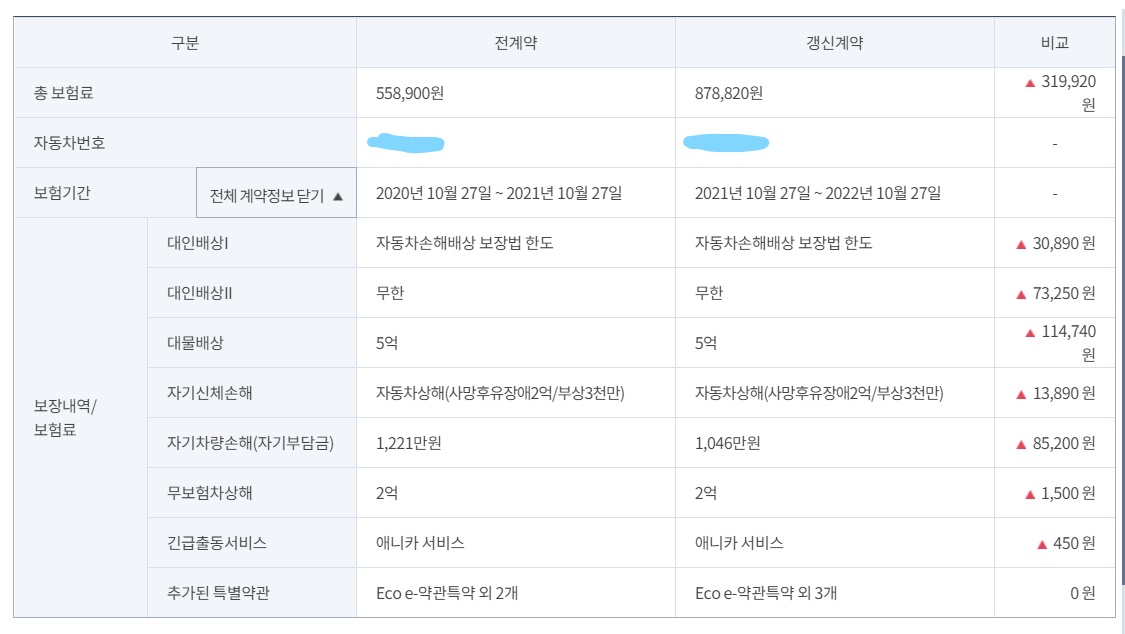This screenshot has height=634, width=1125.
Task: Click red triangle next to 85,200 원
Action: pyautogui.click(x=1022, y=445)
